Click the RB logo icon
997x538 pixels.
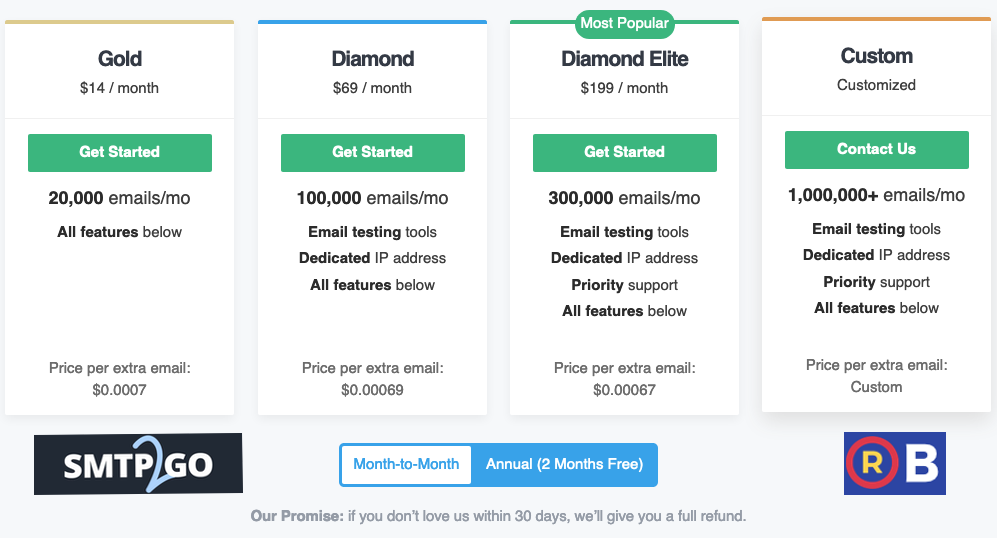pos(895,464)
